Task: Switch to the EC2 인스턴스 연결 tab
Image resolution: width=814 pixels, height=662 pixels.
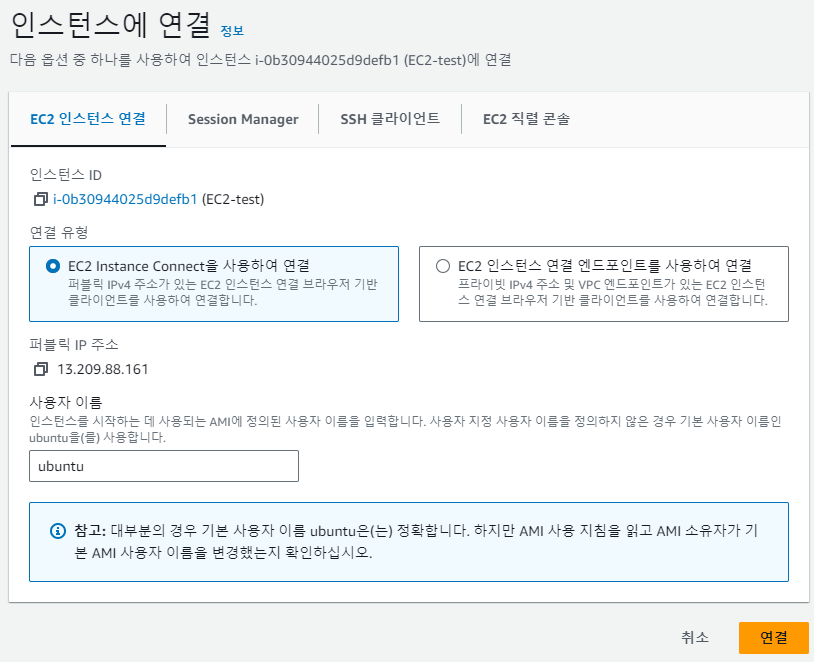Action: (x=88, y=119)
